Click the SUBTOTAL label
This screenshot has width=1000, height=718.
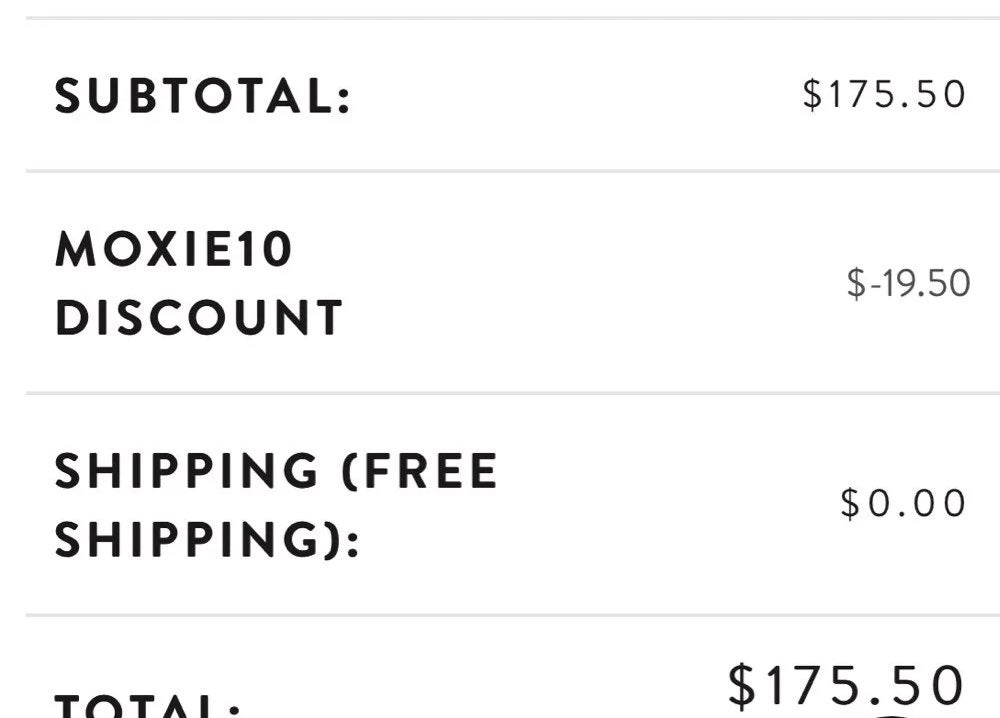203,97
